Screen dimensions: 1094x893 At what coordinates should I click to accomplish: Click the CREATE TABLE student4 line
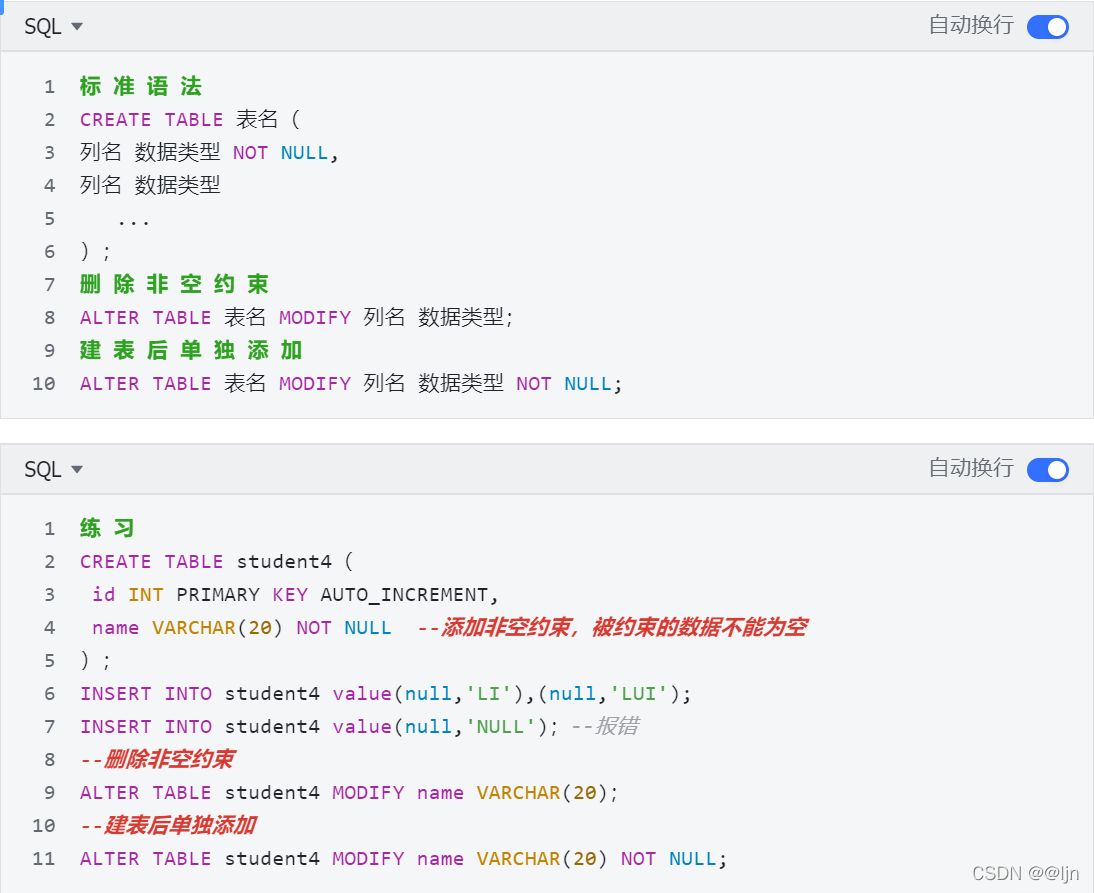216,562
